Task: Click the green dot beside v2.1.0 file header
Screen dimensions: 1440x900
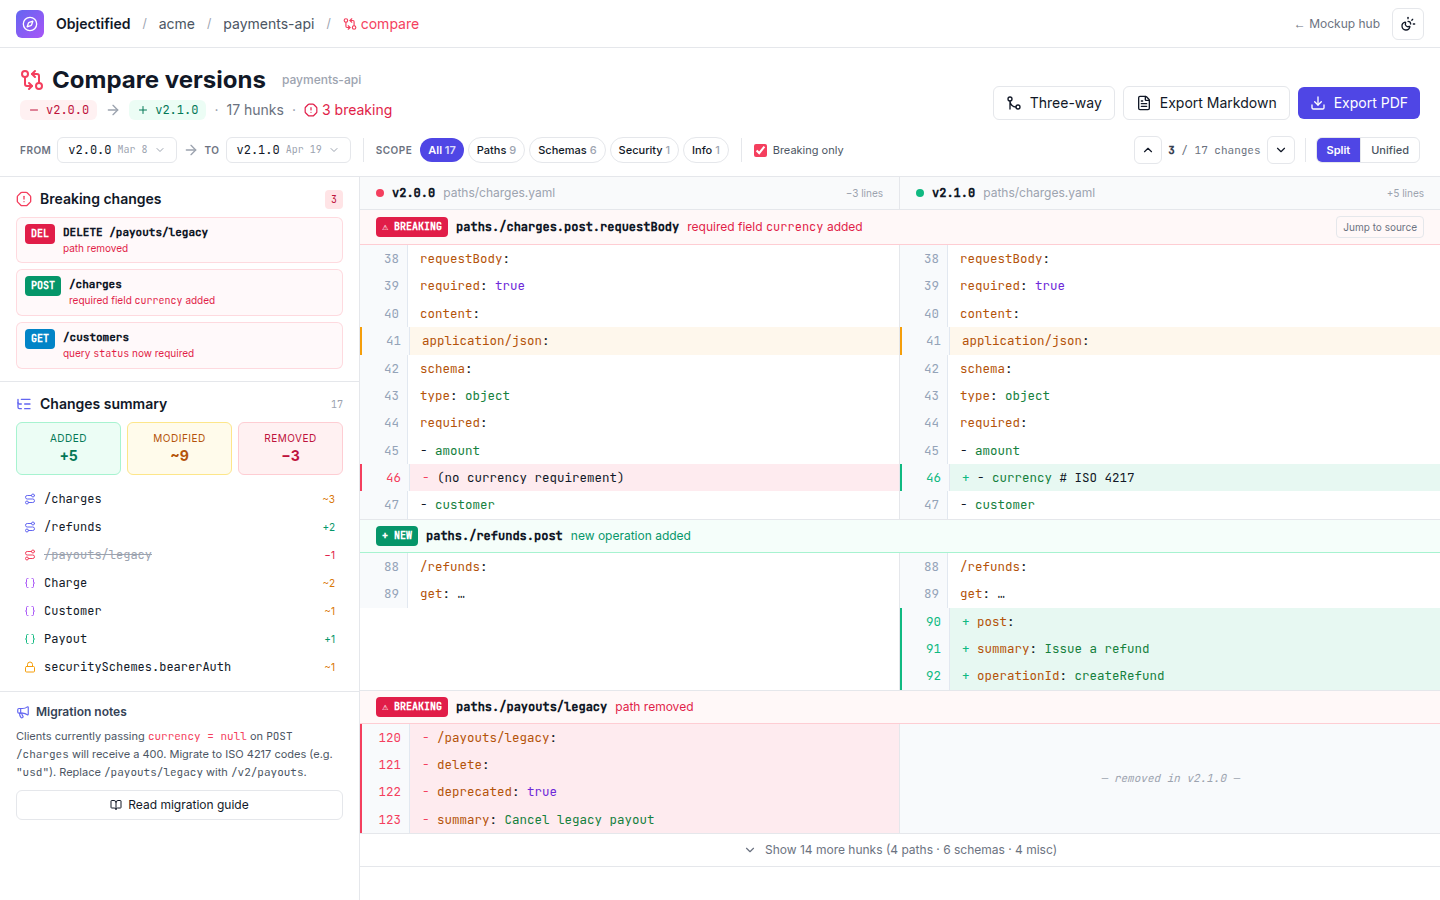Action: point(920,193)
